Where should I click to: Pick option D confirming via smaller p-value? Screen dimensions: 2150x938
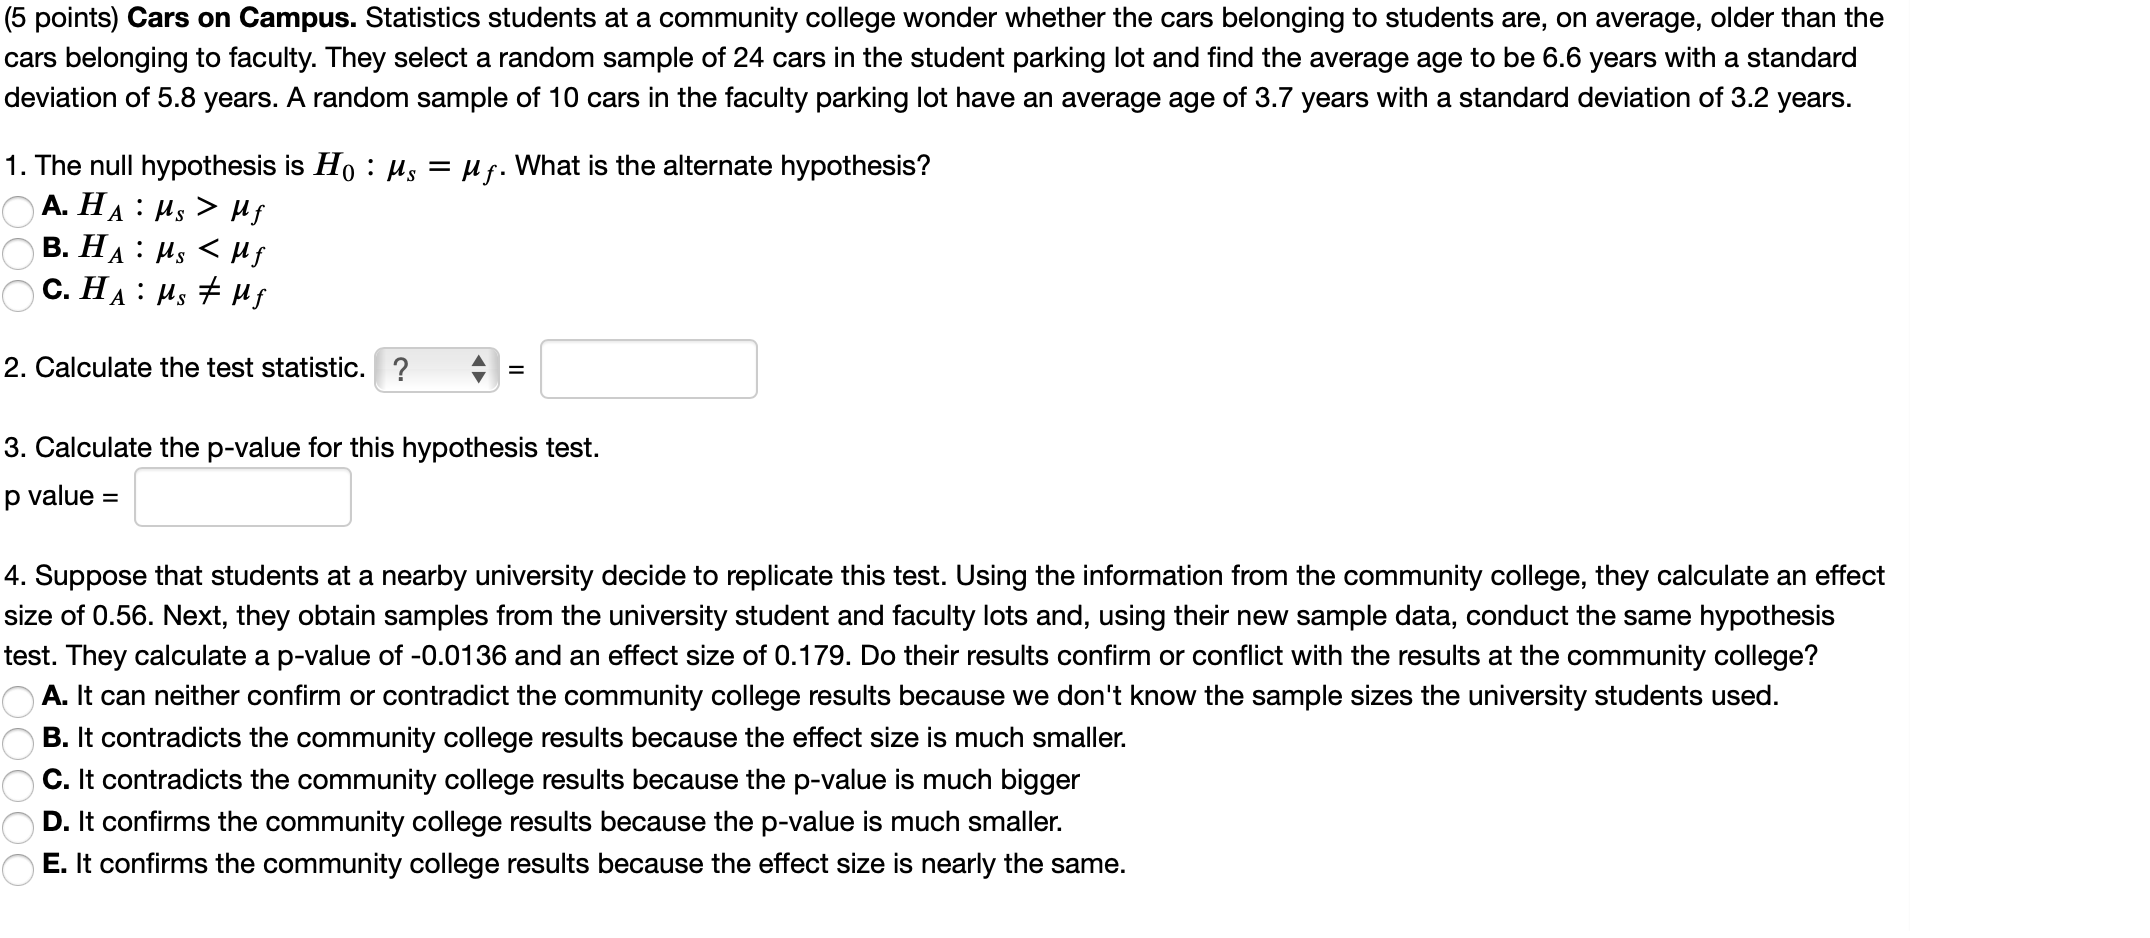tap(17, 822)
